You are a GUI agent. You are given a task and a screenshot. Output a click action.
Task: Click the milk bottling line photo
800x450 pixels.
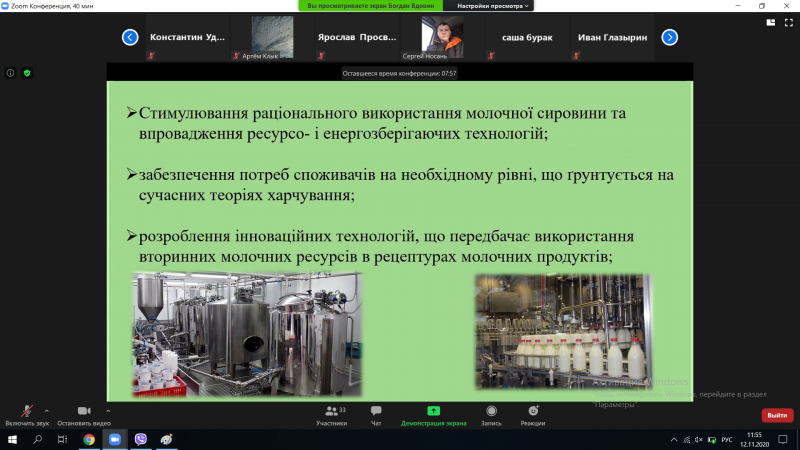[563, 331]
